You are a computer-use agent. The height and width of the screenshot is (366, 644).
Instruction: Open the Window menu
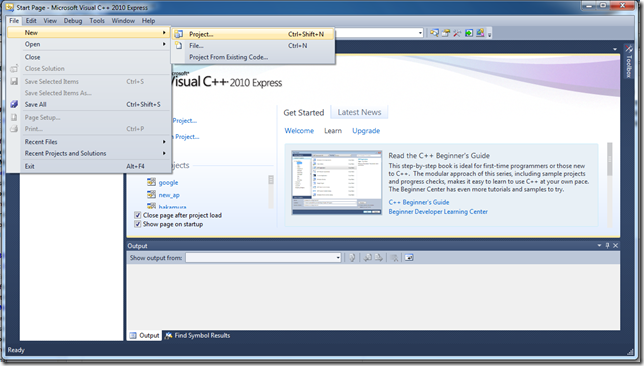point(123,21)
